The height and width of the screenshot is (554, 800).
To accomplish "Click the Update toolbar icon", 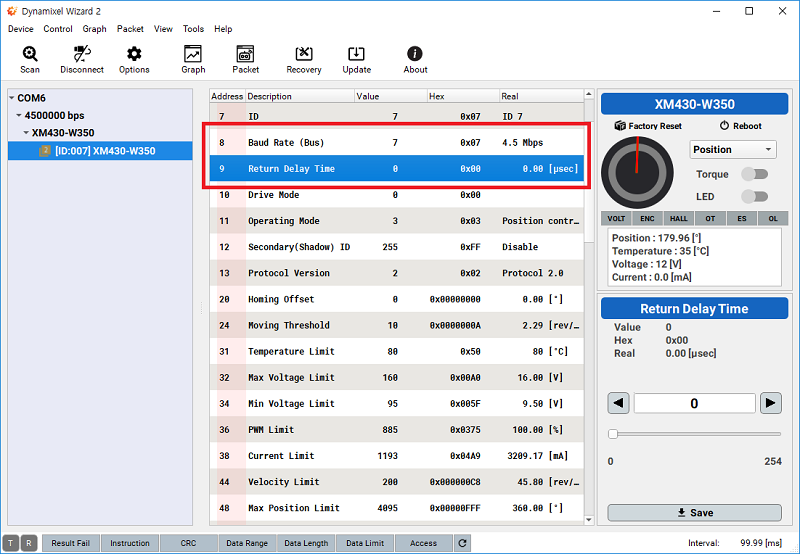I will (x=356, y=60).
